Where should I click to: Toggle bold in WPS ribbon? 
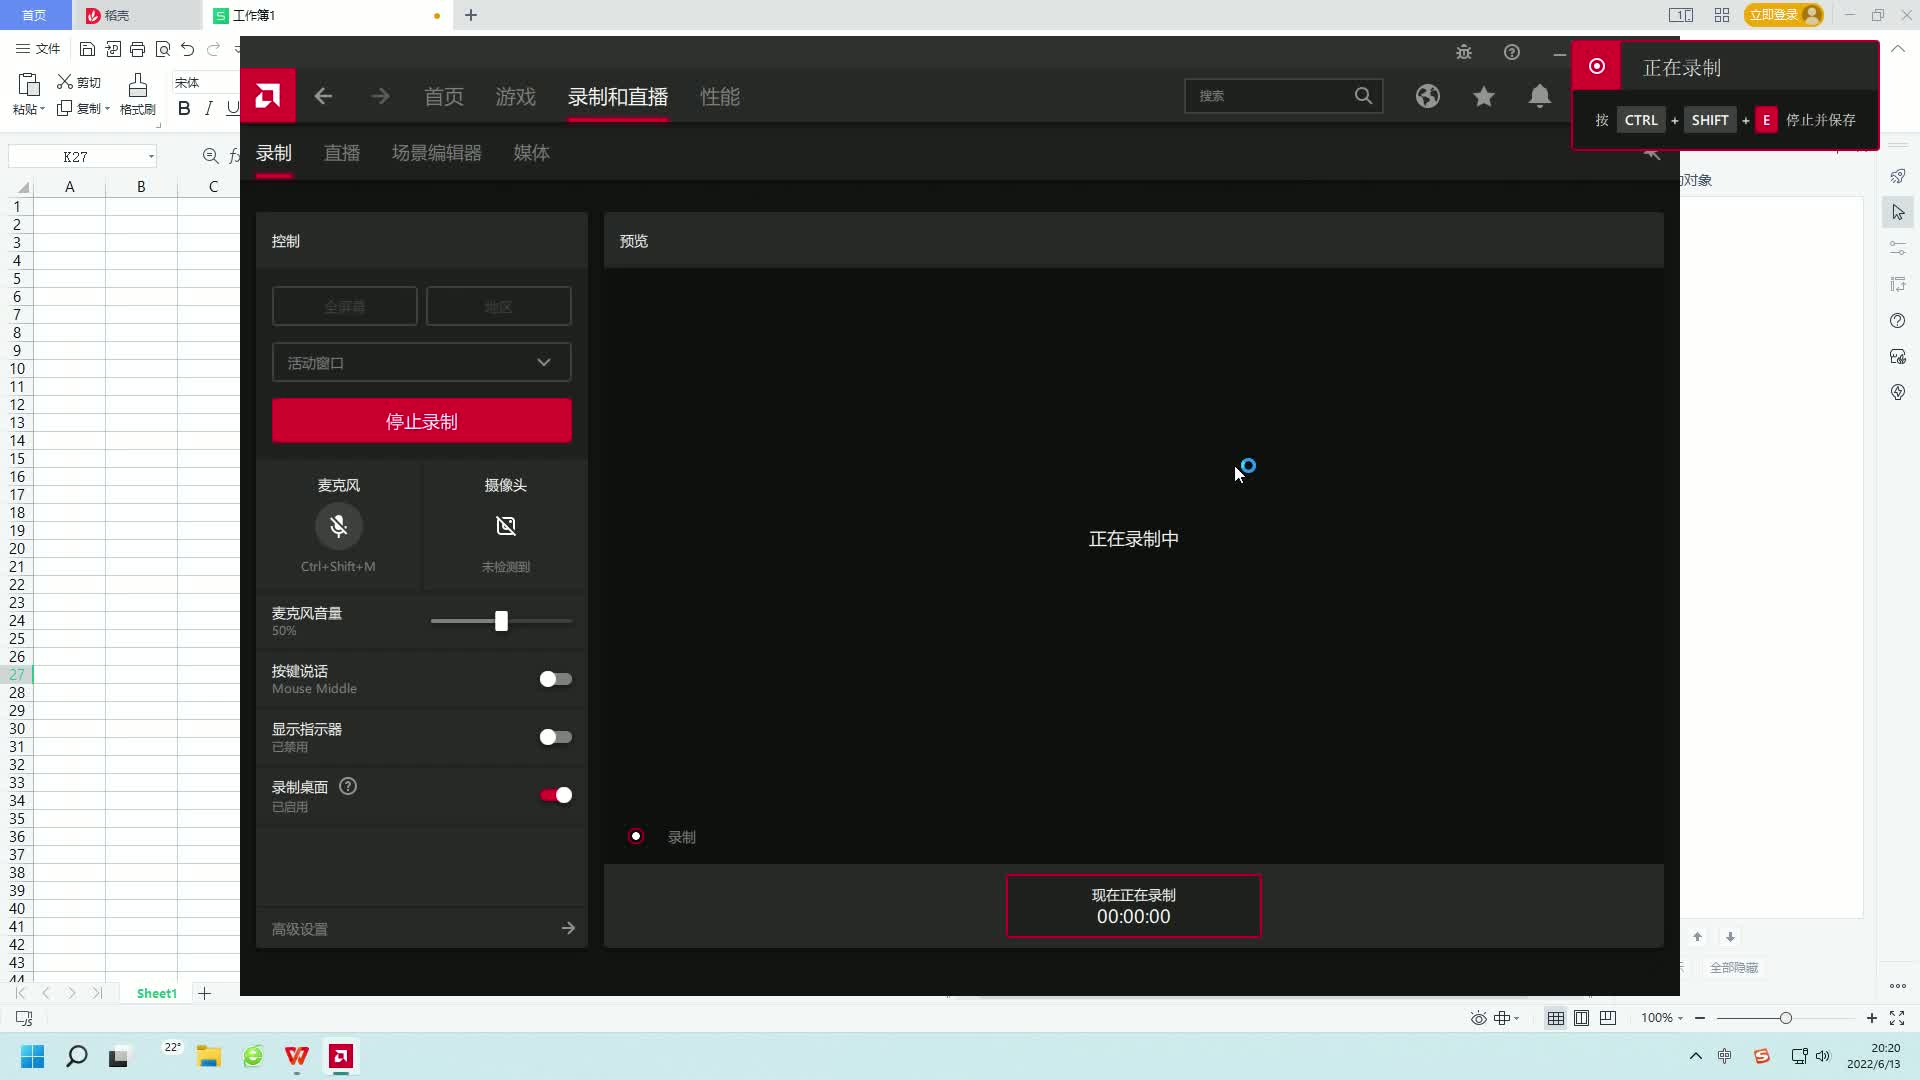(184, 108)
